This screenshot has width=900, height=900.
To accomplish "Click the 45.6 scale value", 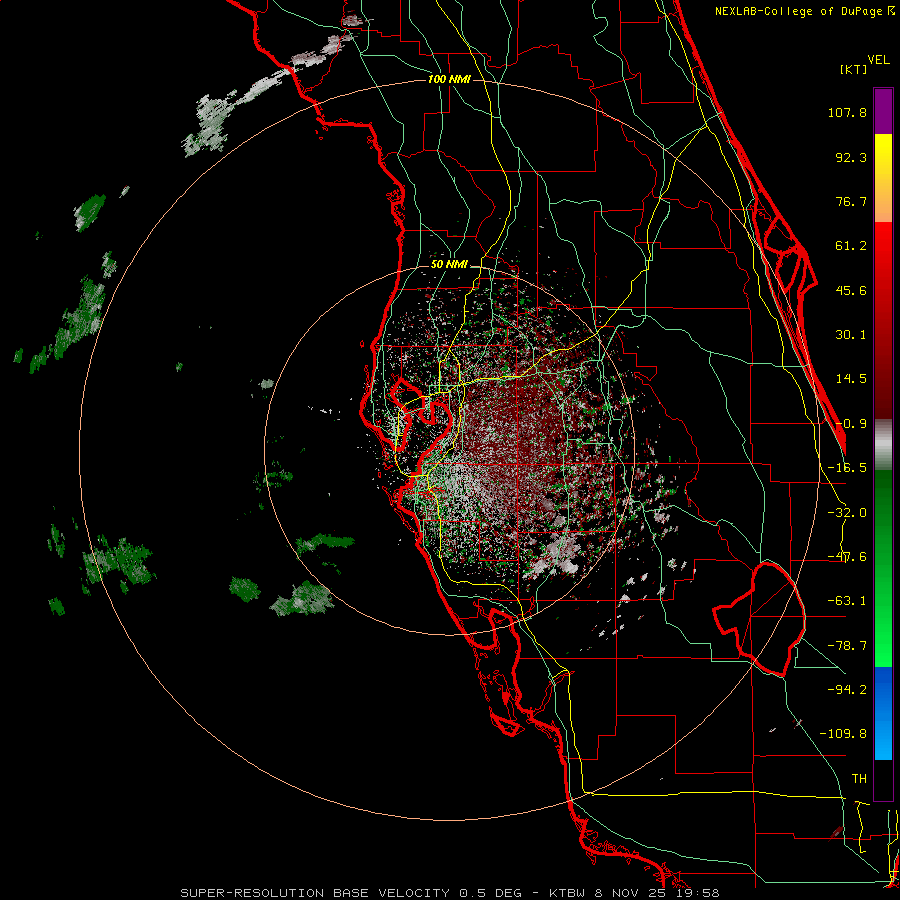I will (851, 290).
